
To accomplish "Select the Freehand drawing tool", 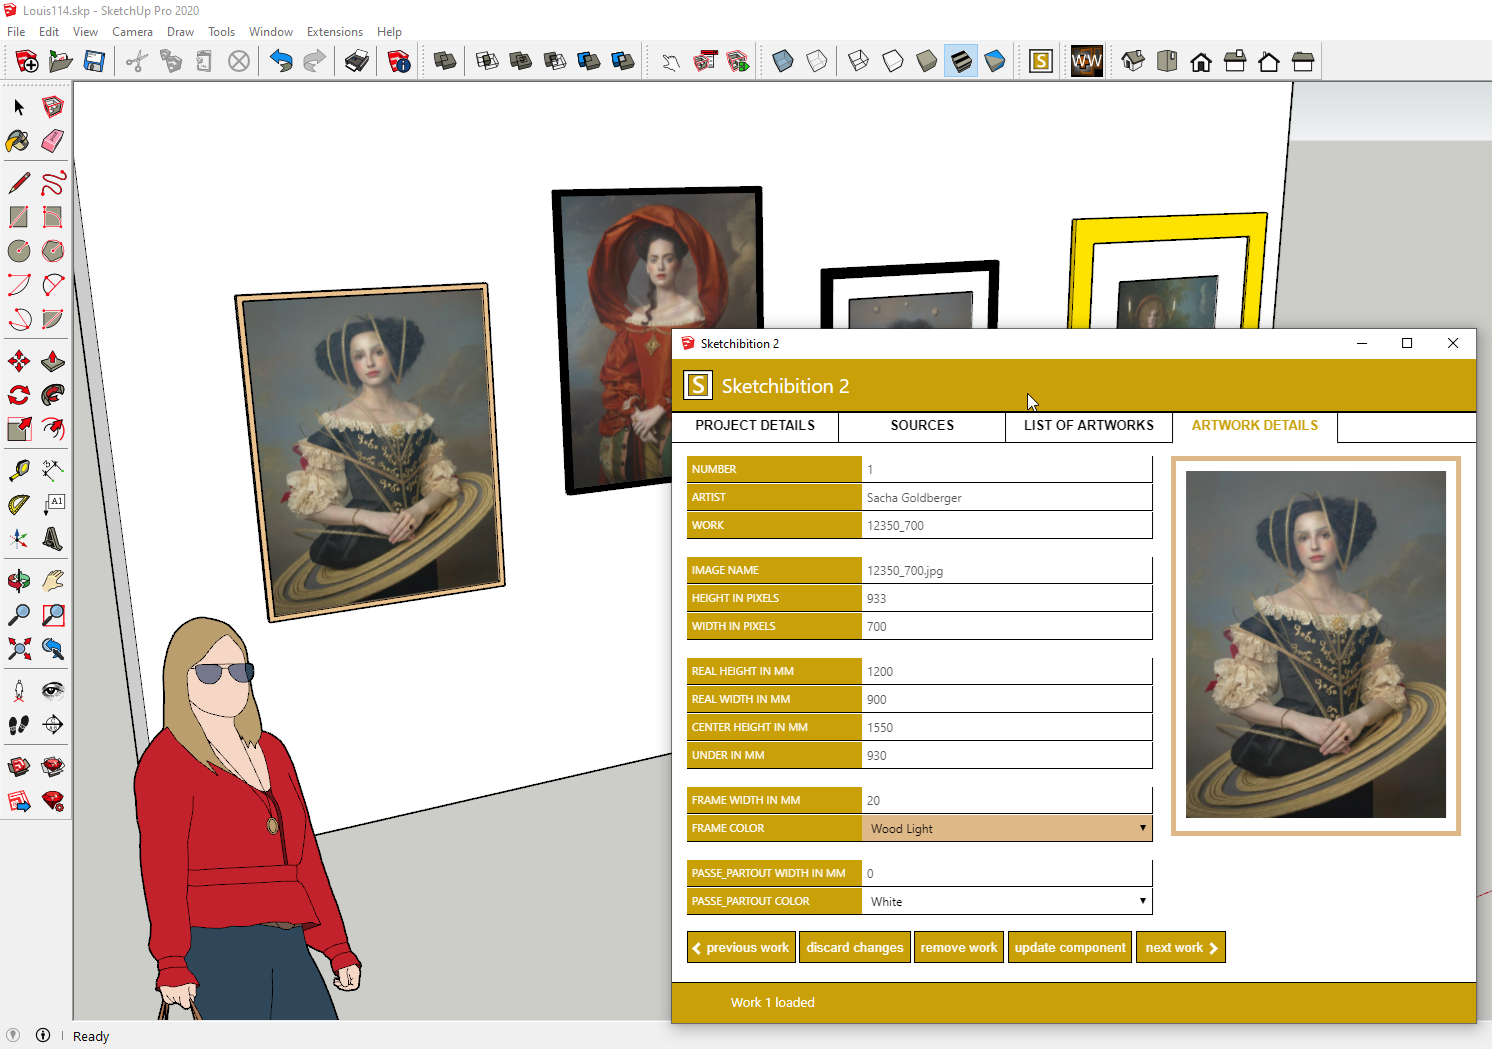I will pos(53,183).
